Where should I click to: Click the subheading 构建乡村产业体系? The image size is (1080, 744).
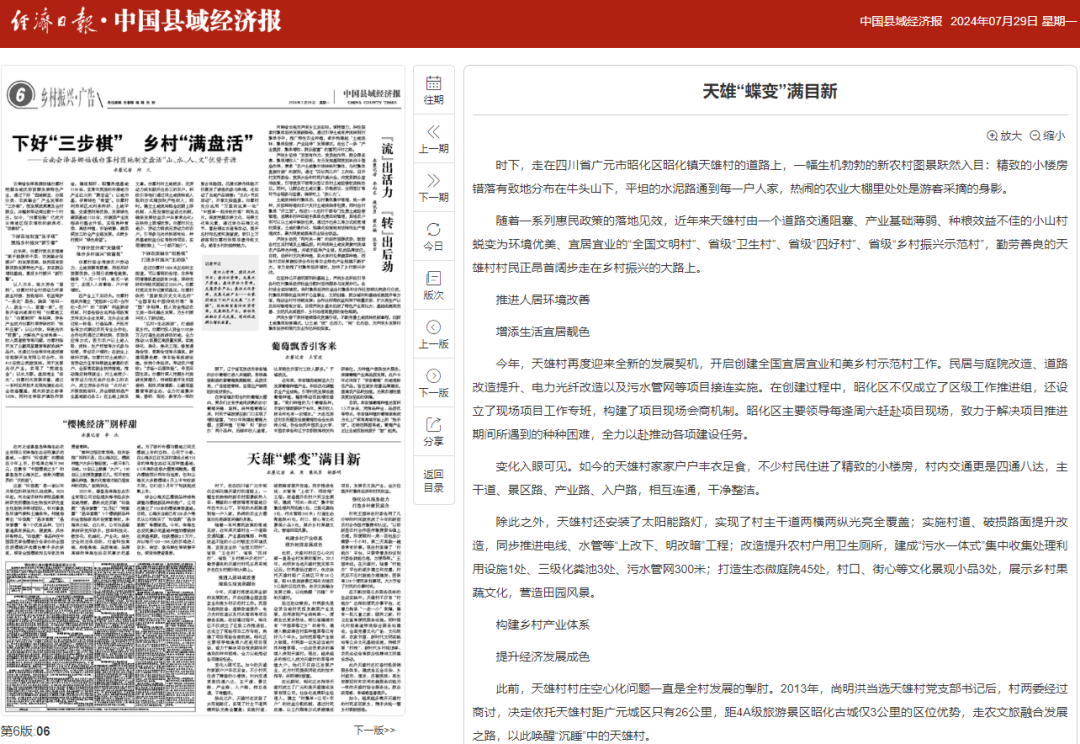543,625
